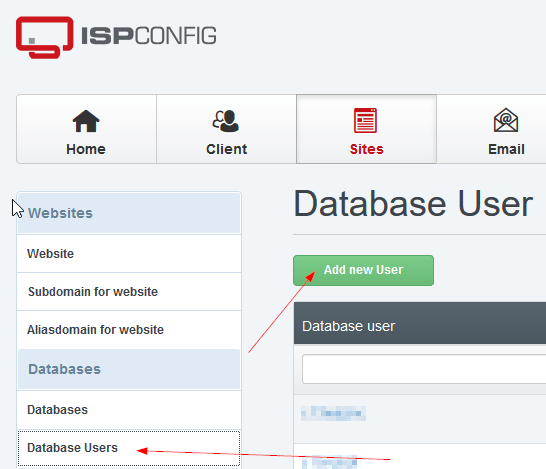Open the Databases sidebar link

click(129, 410)
